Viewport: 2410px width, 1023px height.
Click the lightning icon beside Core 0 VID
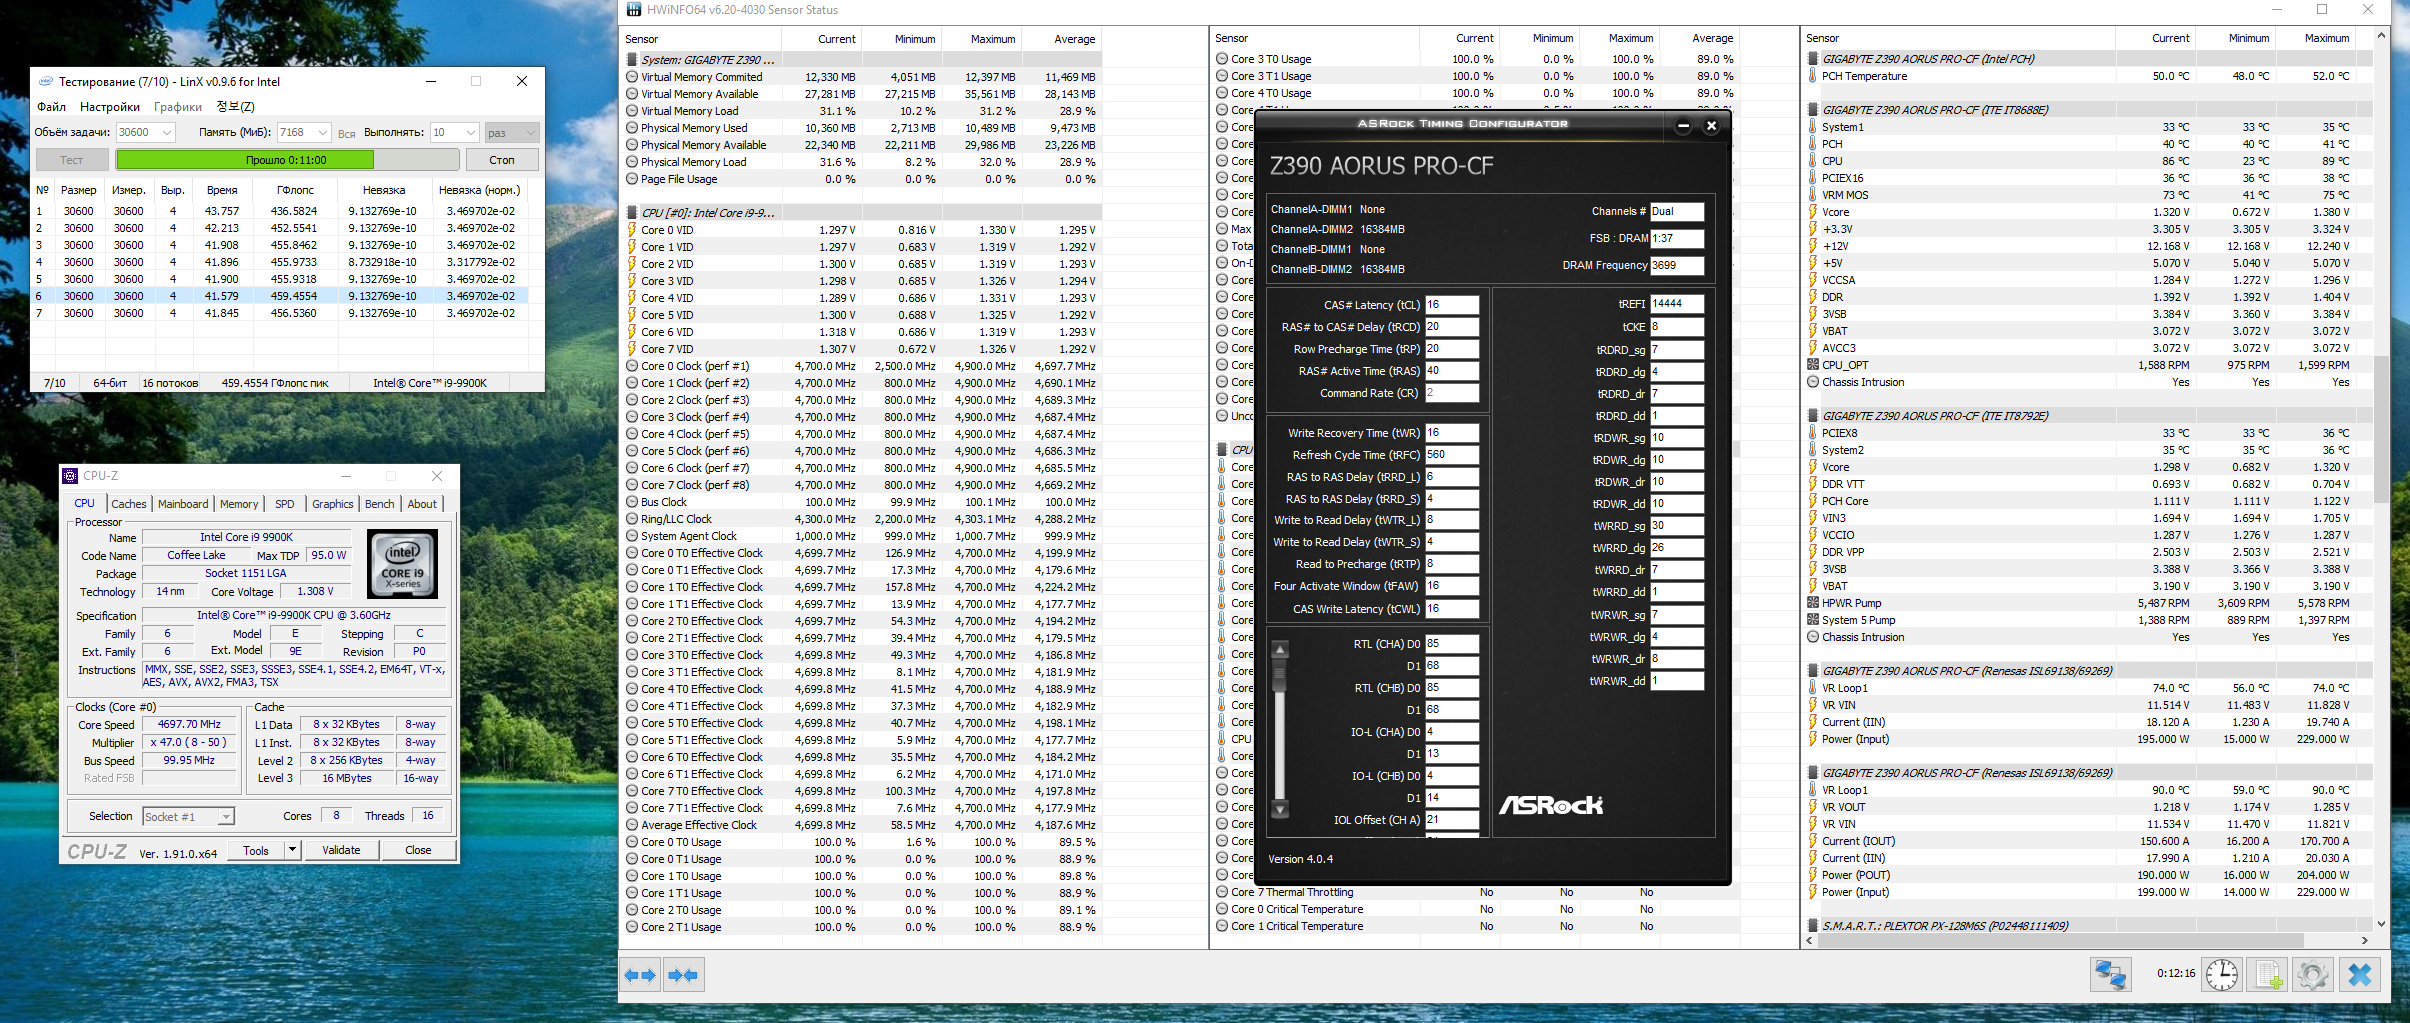(632, 230)
